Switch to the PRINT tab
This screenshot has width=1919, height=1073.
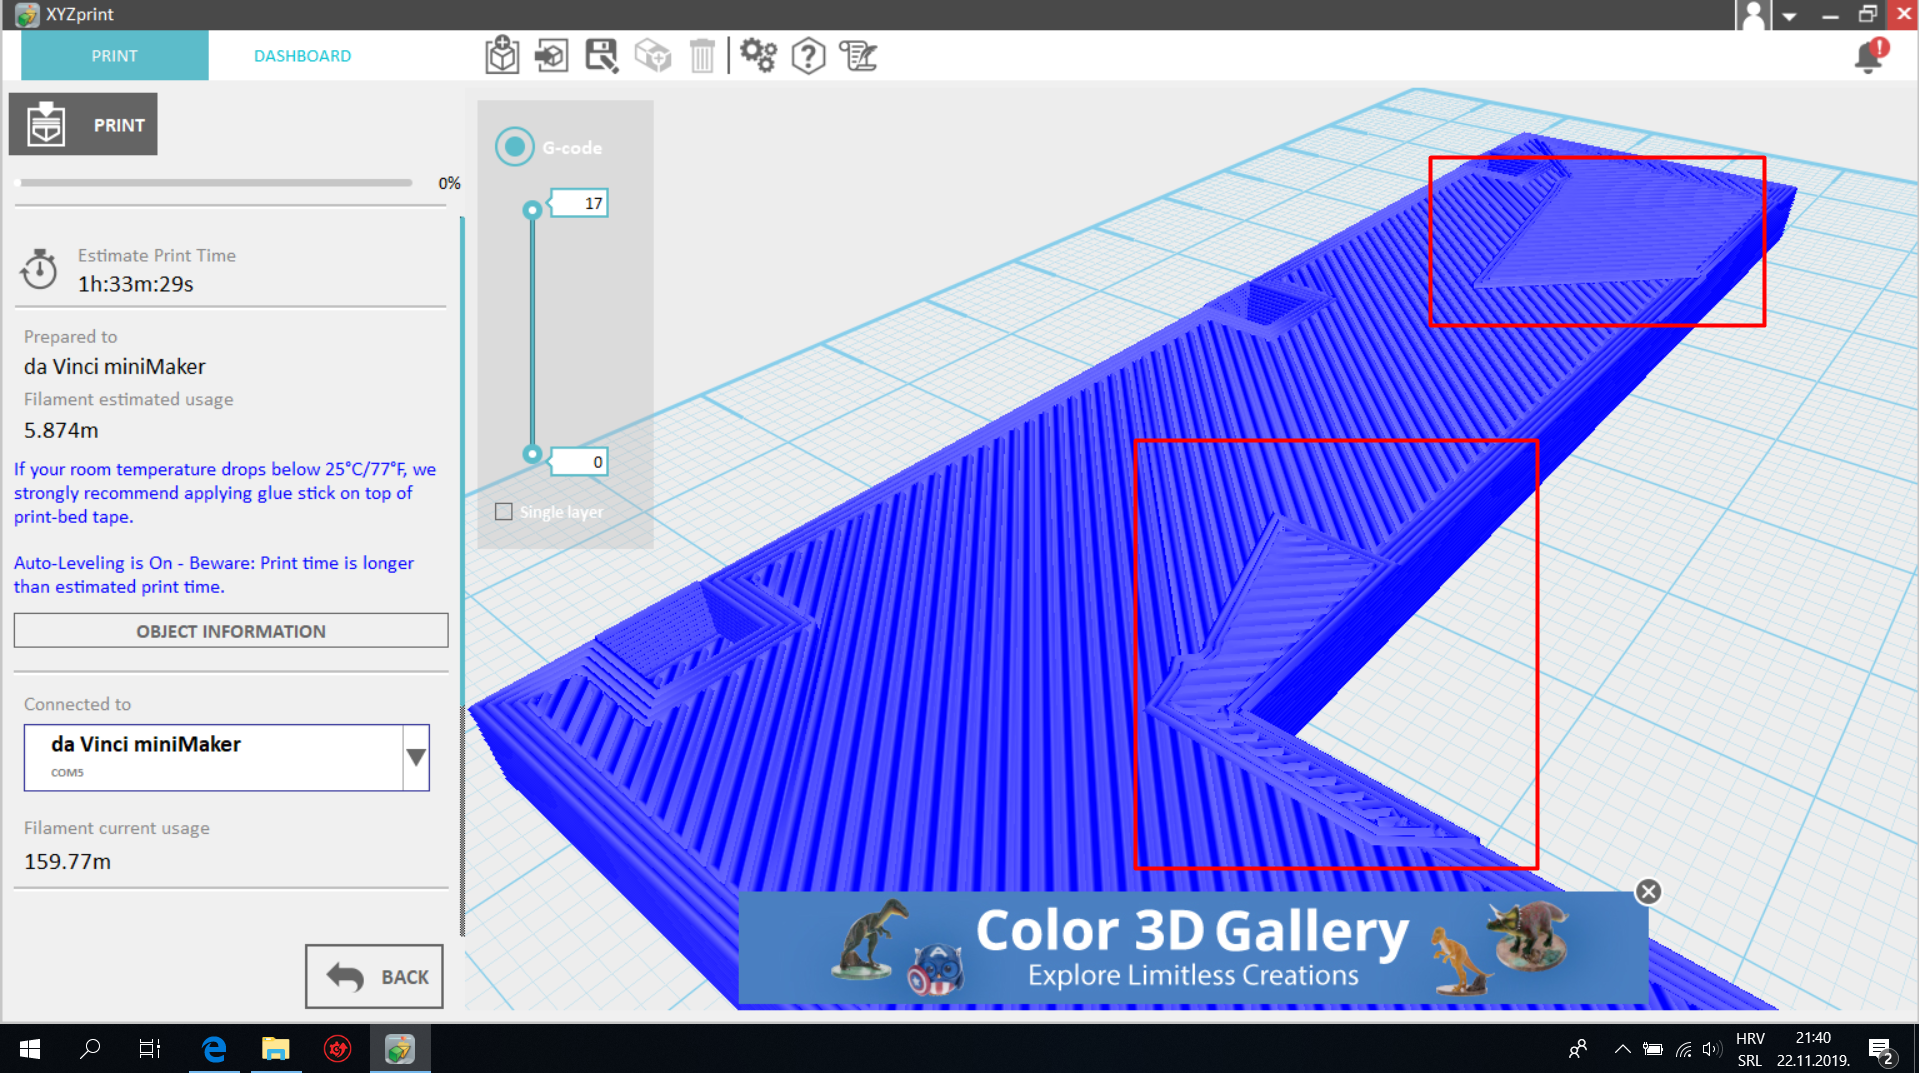pos(115,56)
